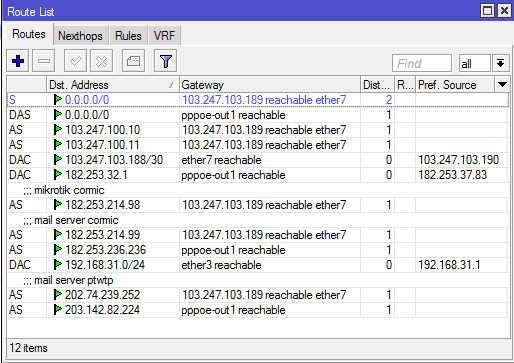The width and height of the screenshot is (514, 363).
Task: Select route 203.142.82.224
Action: click(x=258, y=310)
